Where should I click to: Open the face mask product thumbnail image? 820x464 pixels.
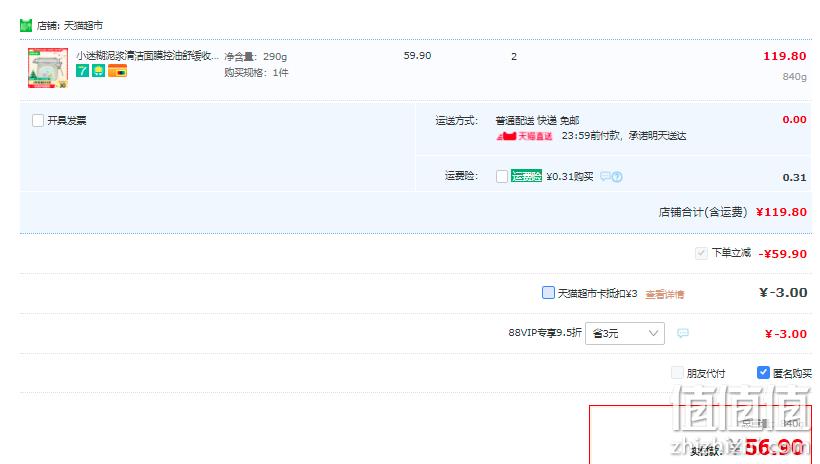[x=48, y=68]
